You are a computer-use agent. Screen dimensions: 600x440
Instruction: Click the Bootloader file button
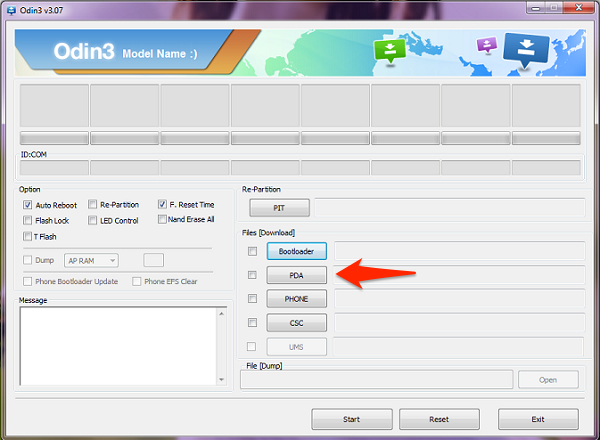[297, 251]
